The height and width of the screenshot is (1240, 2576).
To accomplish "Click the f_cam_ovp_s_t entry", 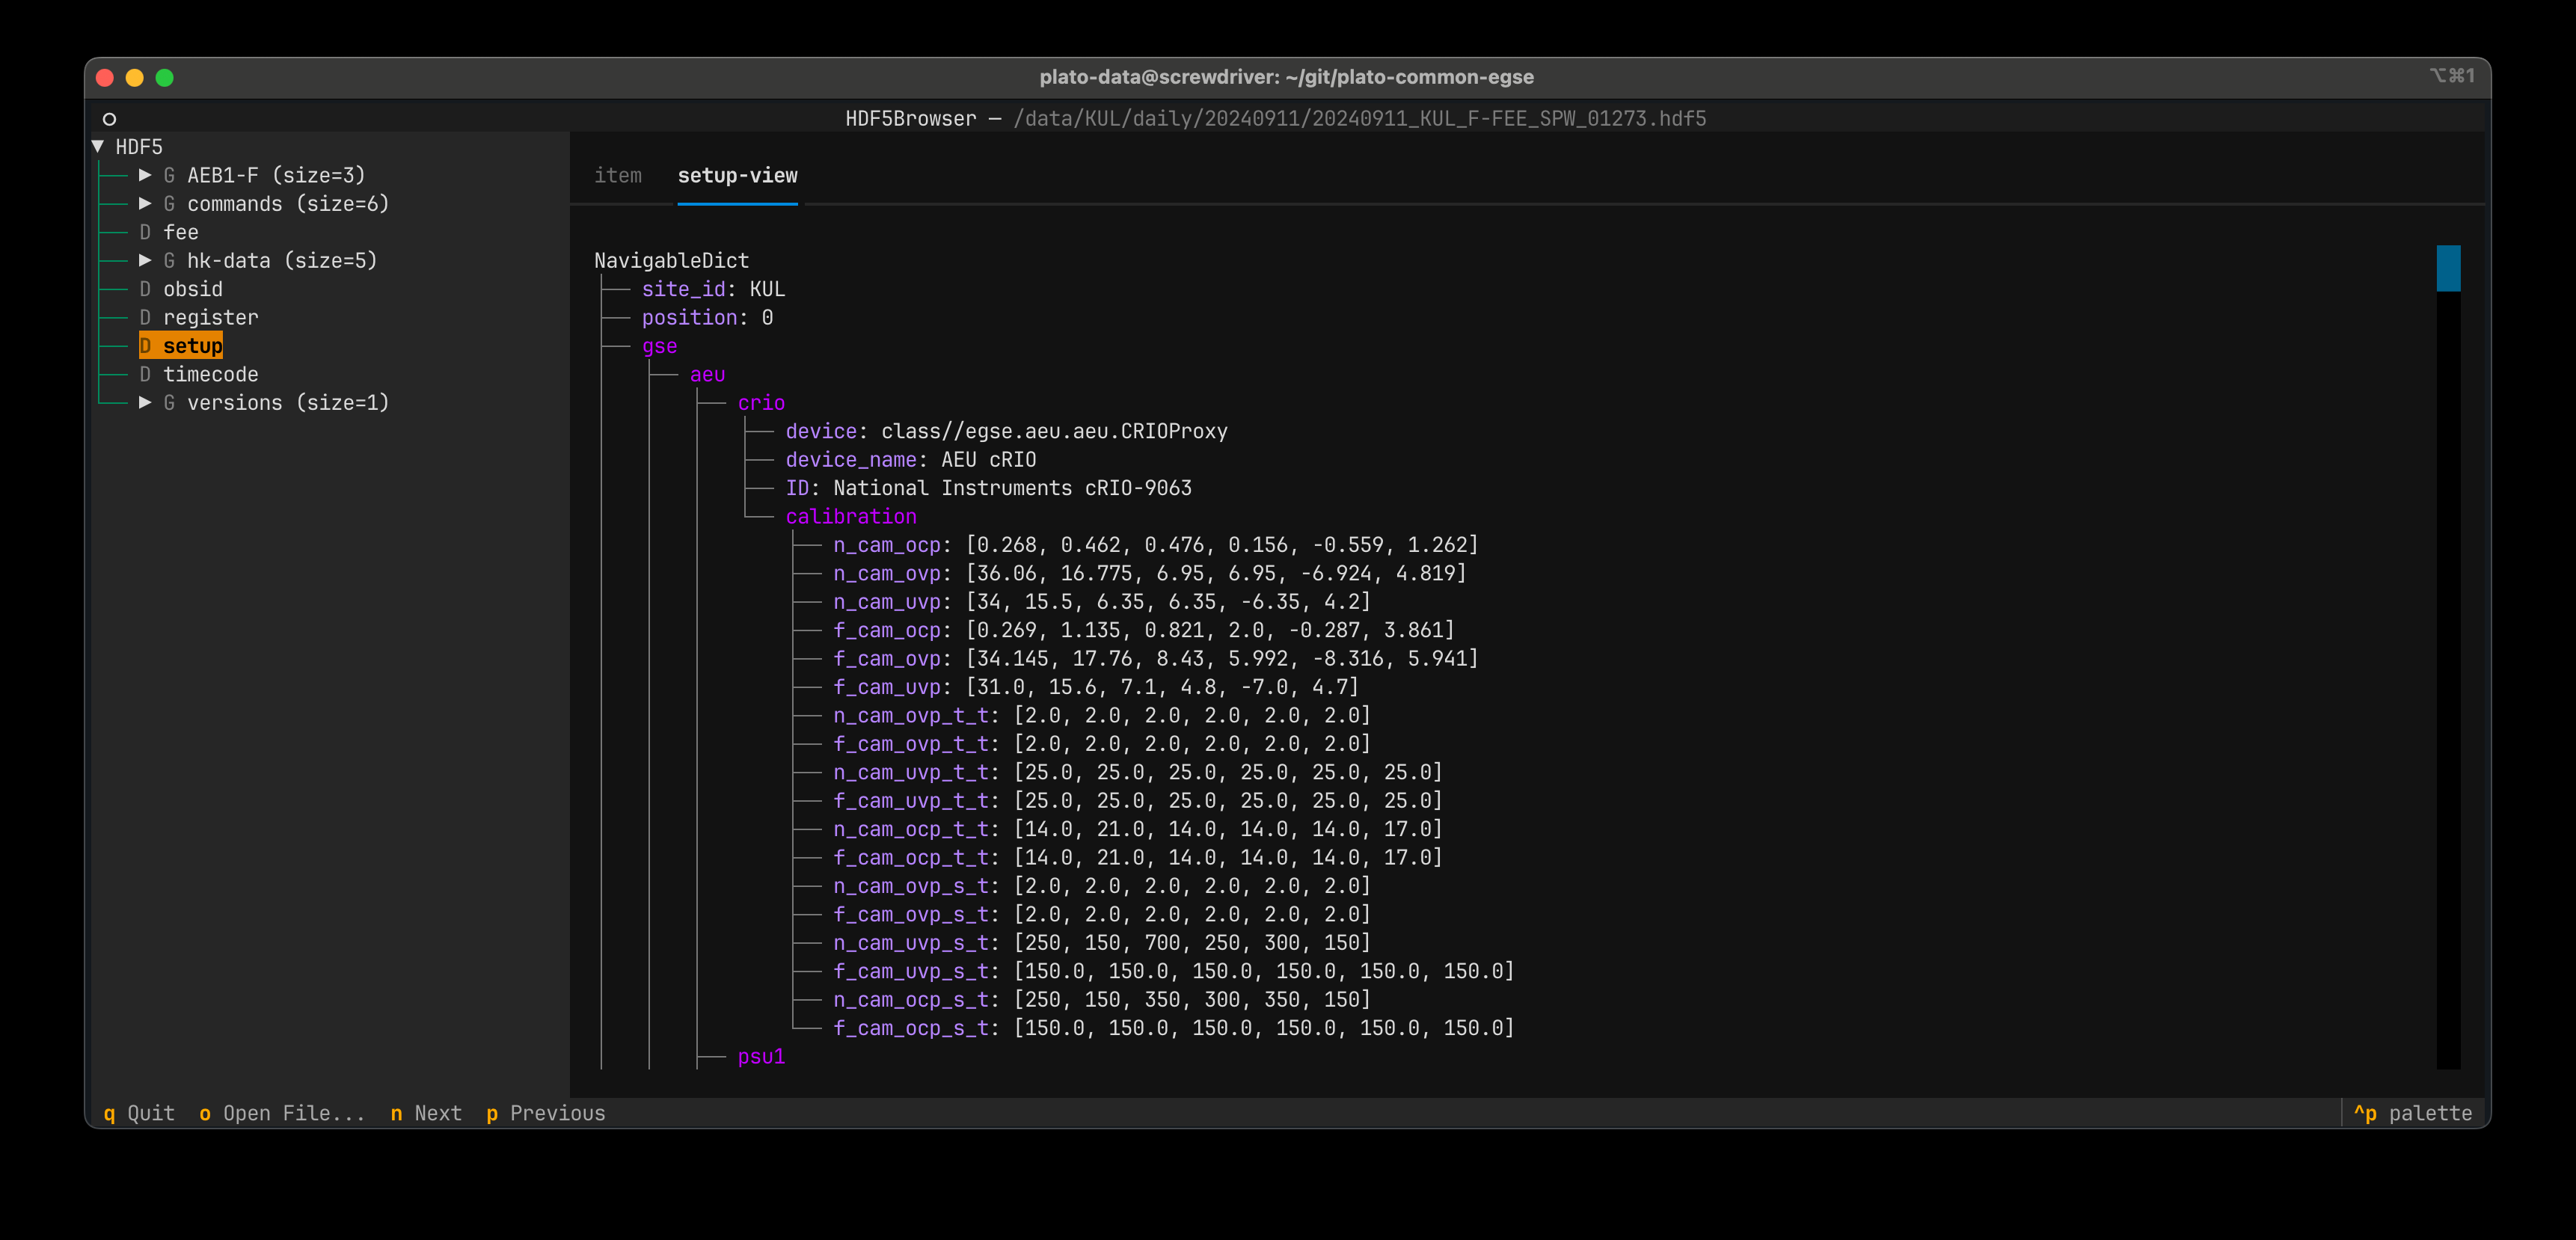I will coord(1102,915).
